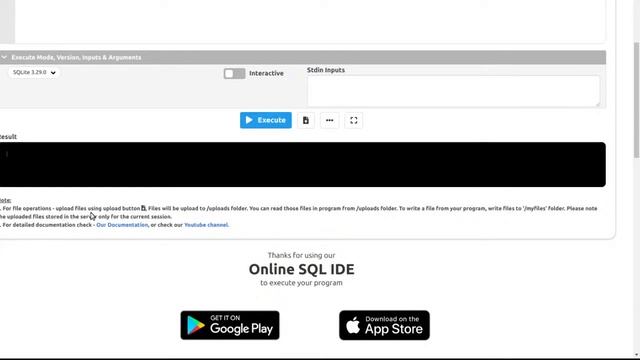
Task: Click the scrollbar down arrow
Action: (x=637, y=356)
